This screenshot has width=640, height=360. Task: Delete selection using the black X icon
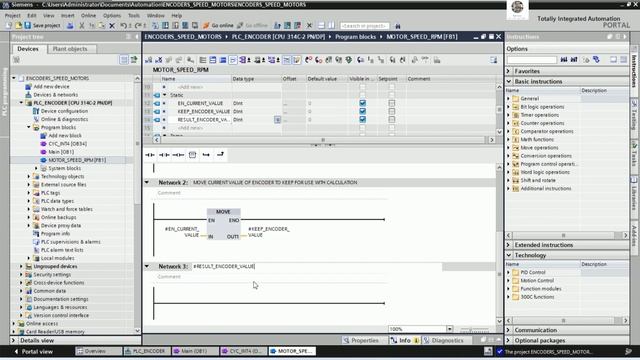(x=112, y=25)
